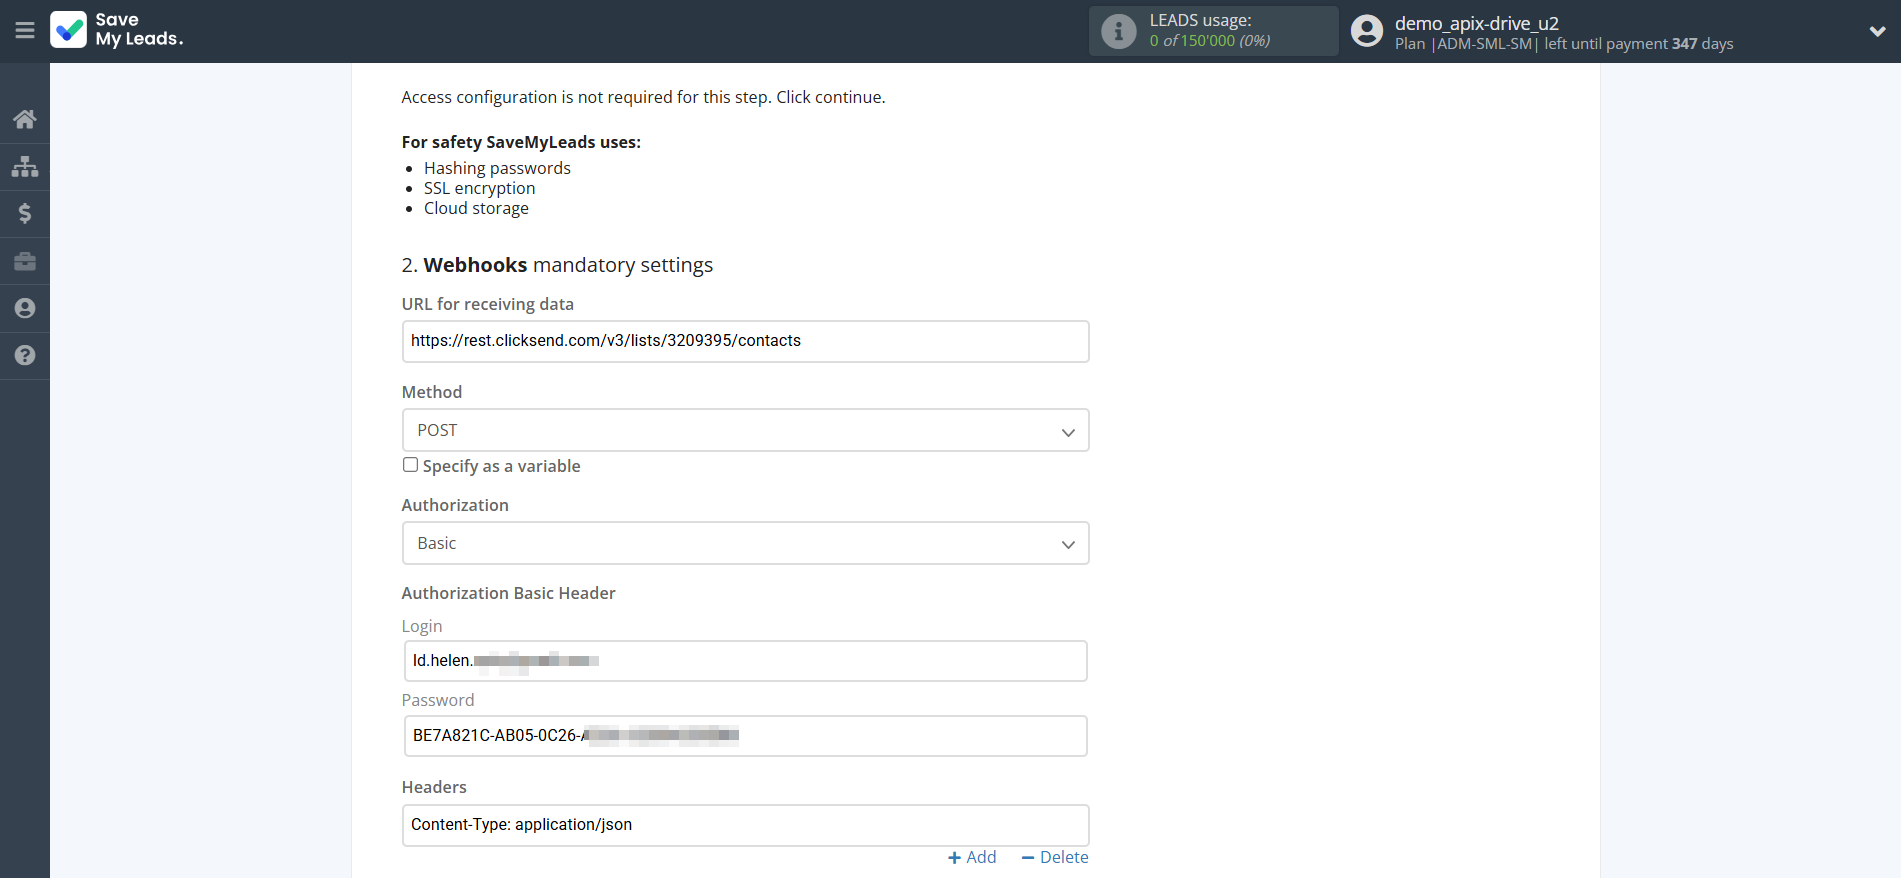
Task: Focus the Password input field
Action: 745,736
